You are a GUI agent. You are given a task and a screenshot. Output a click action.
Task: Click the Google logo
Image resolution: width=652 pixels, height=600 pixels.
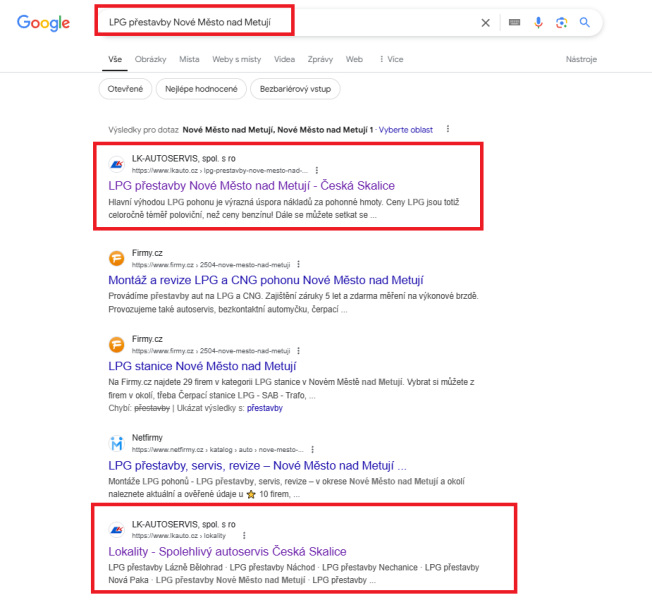point(43,23)
